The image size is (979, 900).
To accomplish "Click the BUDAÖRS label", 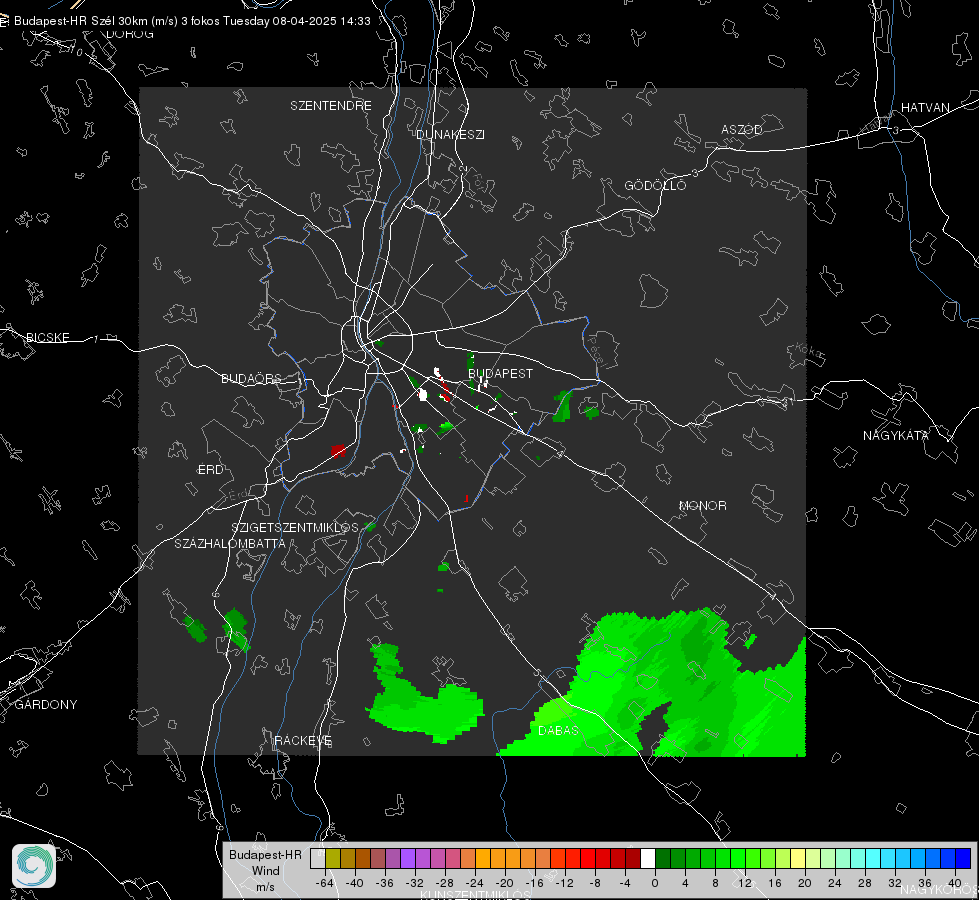I will click(252, 378).
